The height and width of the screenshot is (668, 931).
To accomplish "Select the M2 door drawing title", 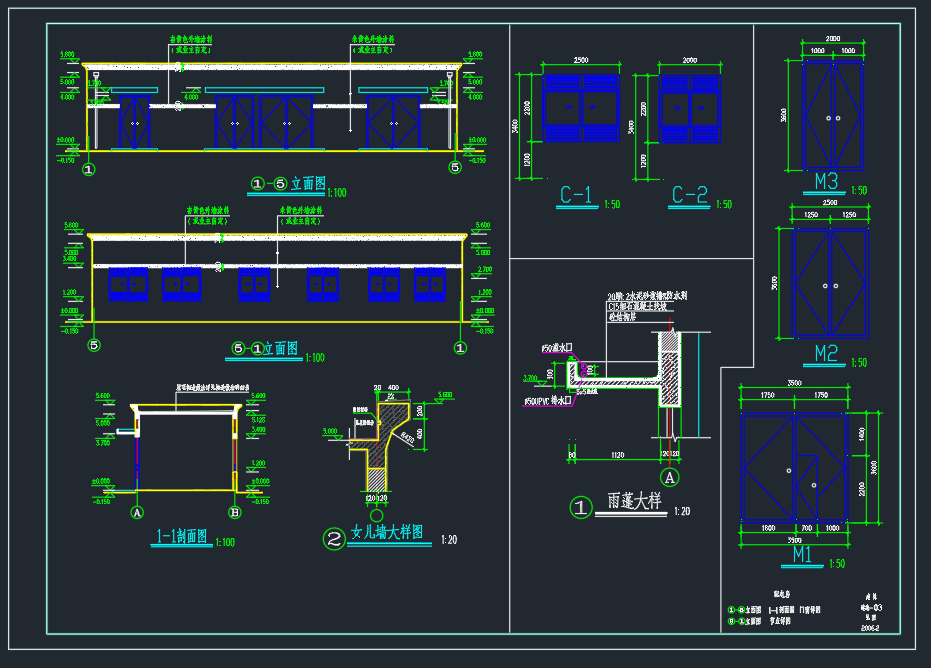I will [826, 353].
